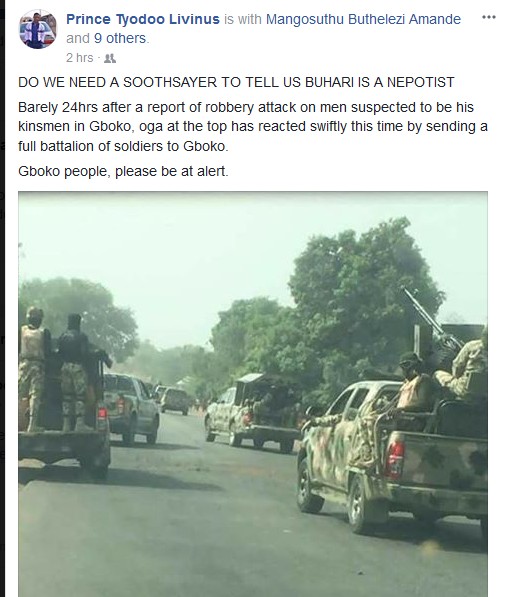Visit Mangosuthu Buthelezi Amande's tagged profile
This screenshot has width=505, height=597.
pyautogui.click(x=363, y=19)
